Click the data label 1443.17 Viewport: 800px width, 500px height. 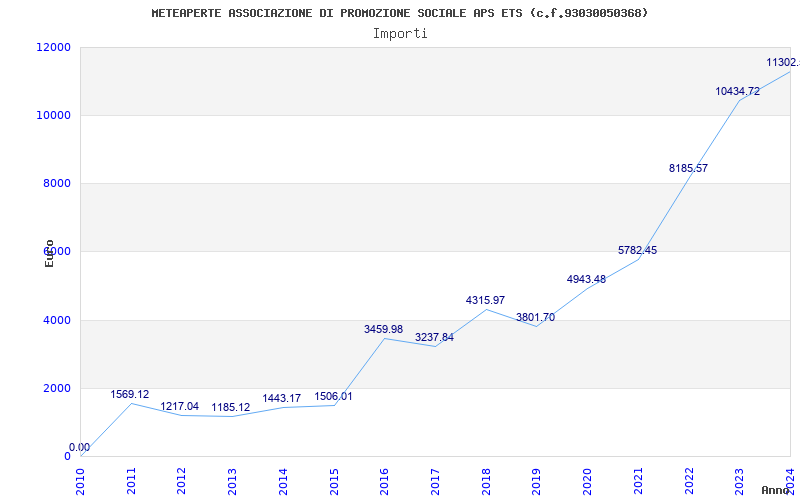coord(282,398)
